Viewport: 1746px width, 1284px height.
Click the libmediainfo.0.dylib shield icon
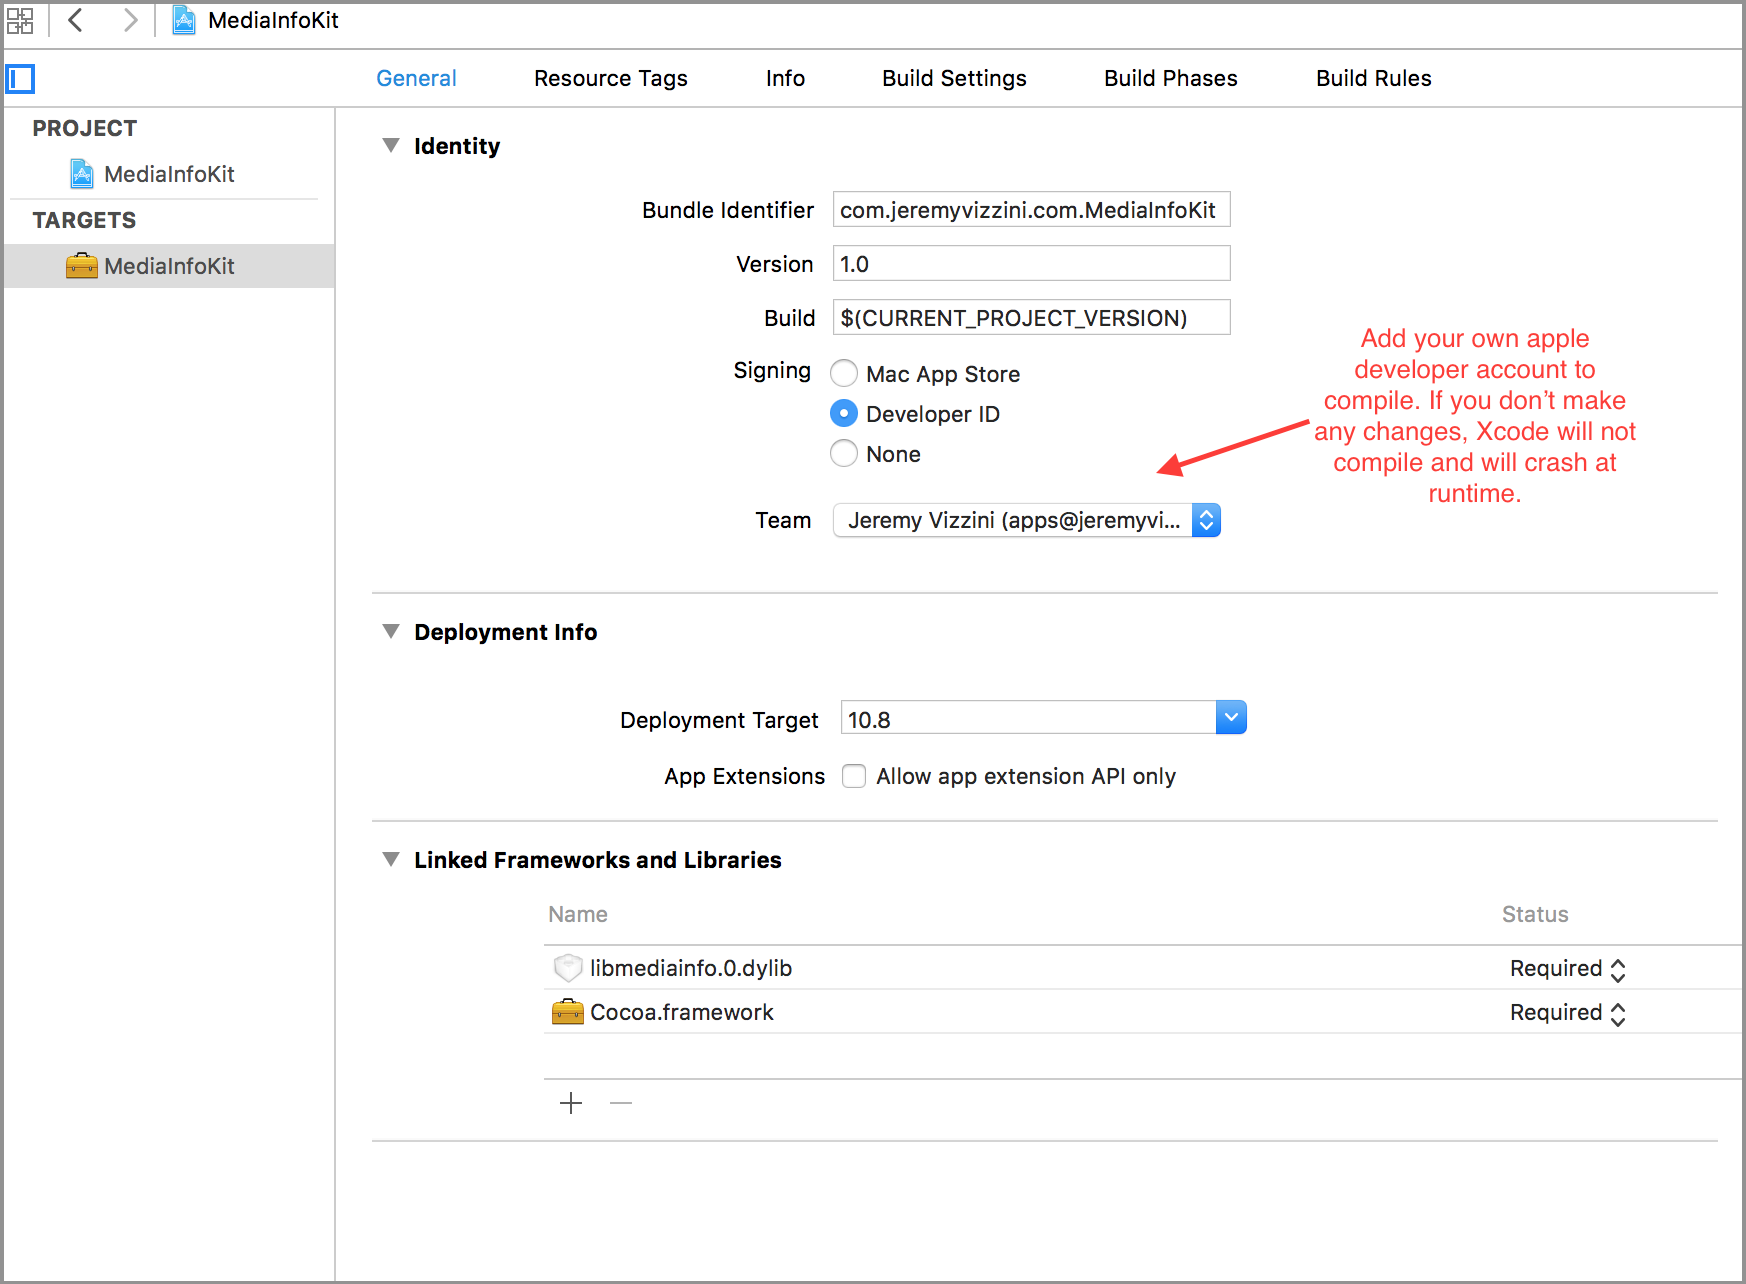point(568,968)
